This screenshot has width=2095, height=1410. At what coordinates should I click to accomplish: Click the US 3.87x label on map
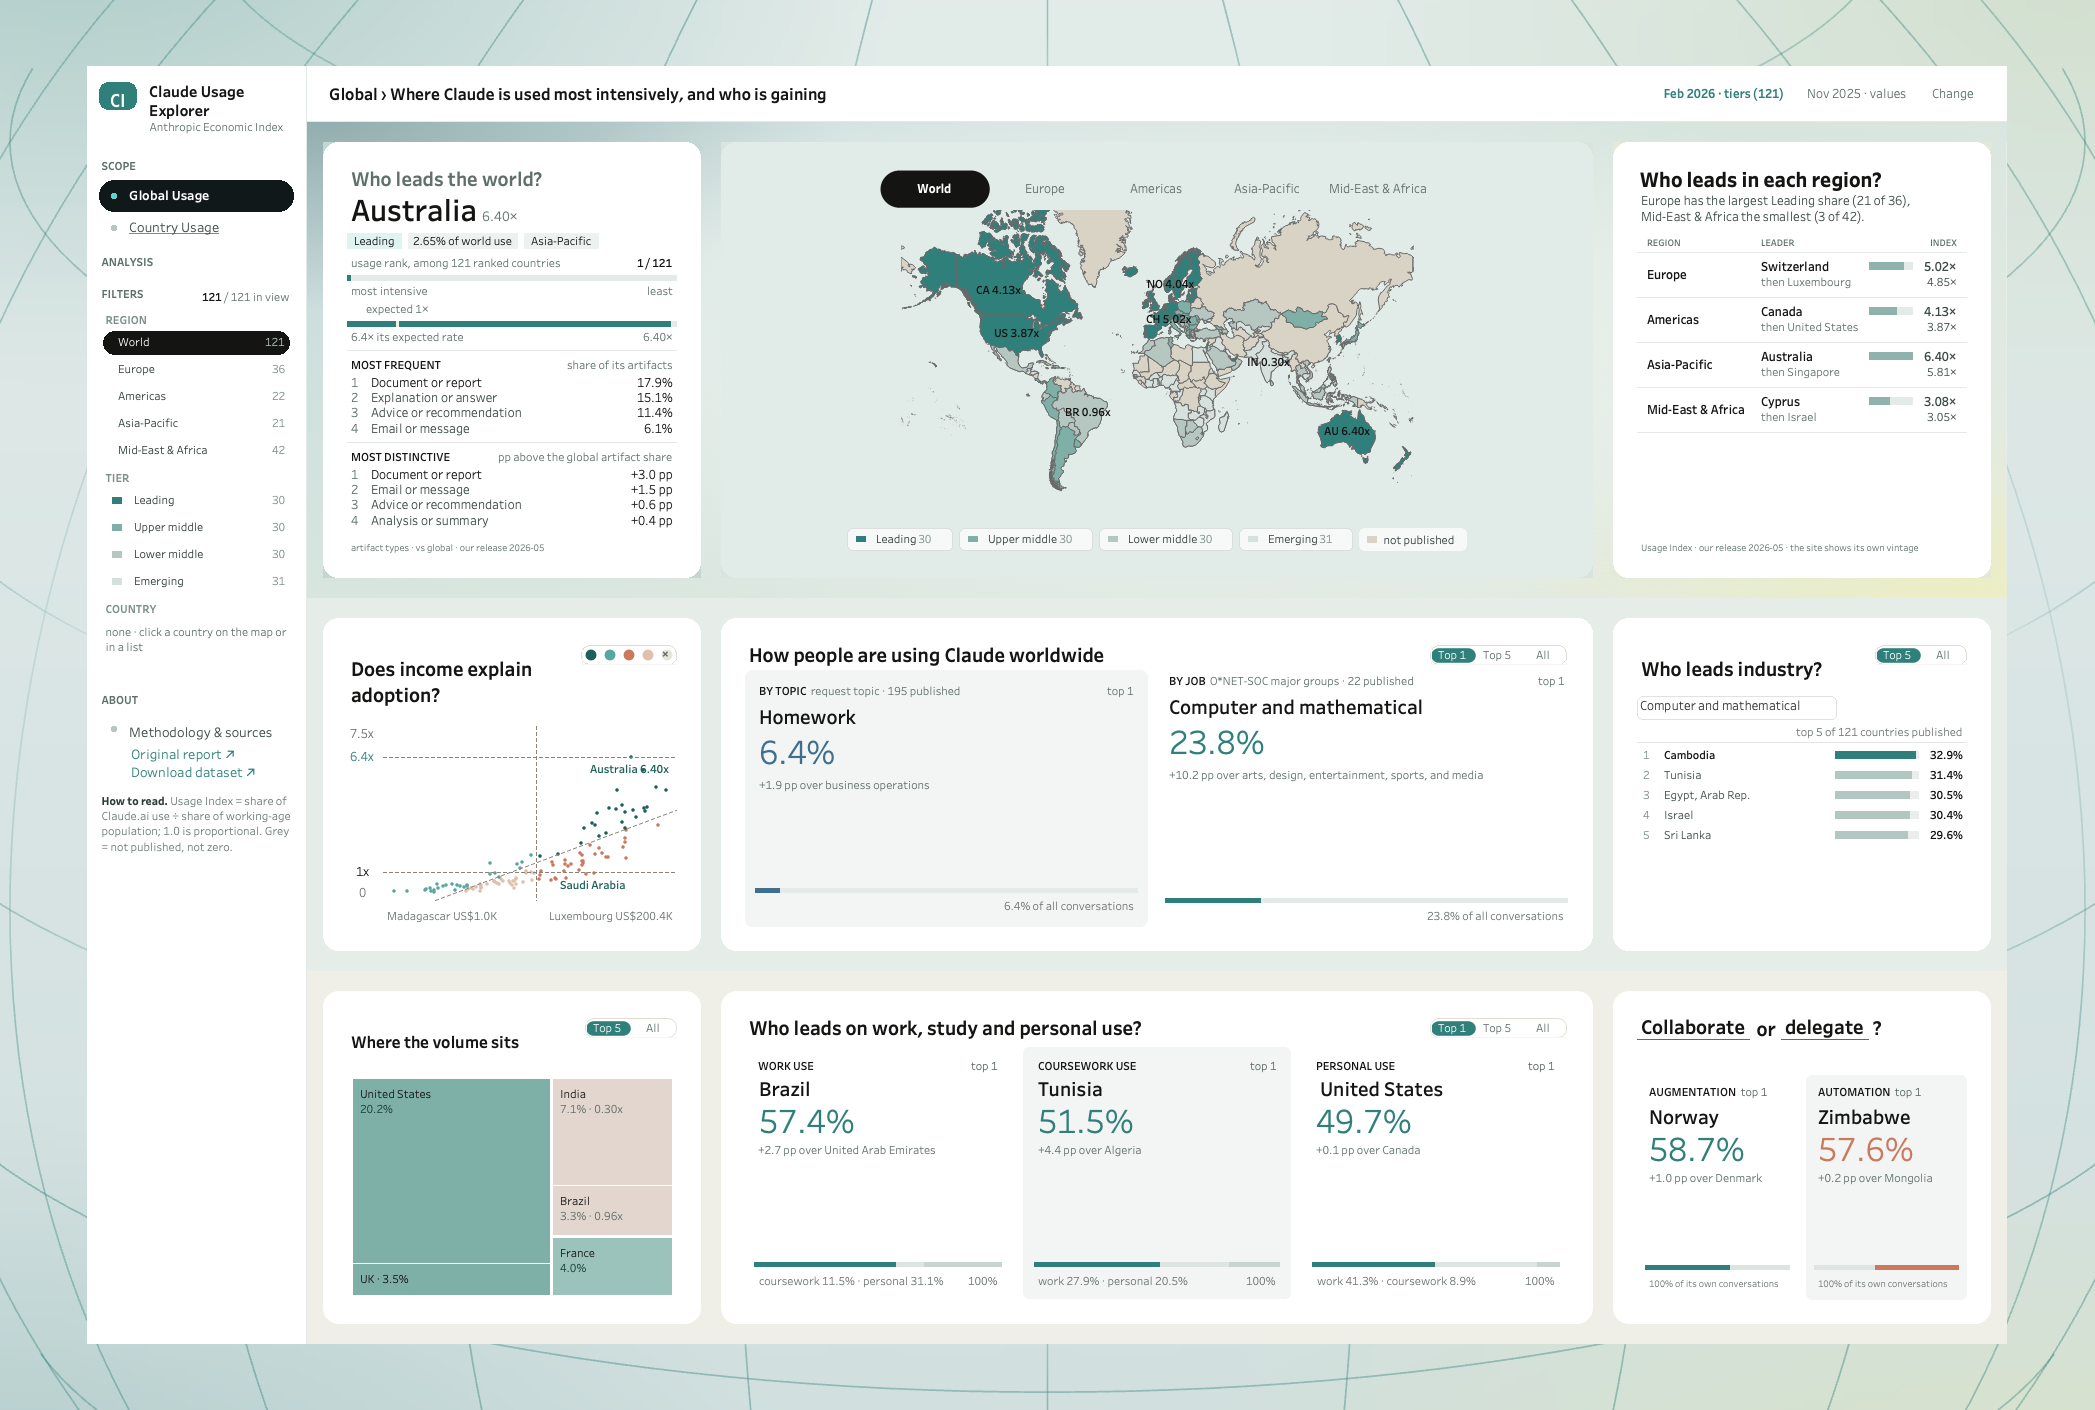(1016, 333)
